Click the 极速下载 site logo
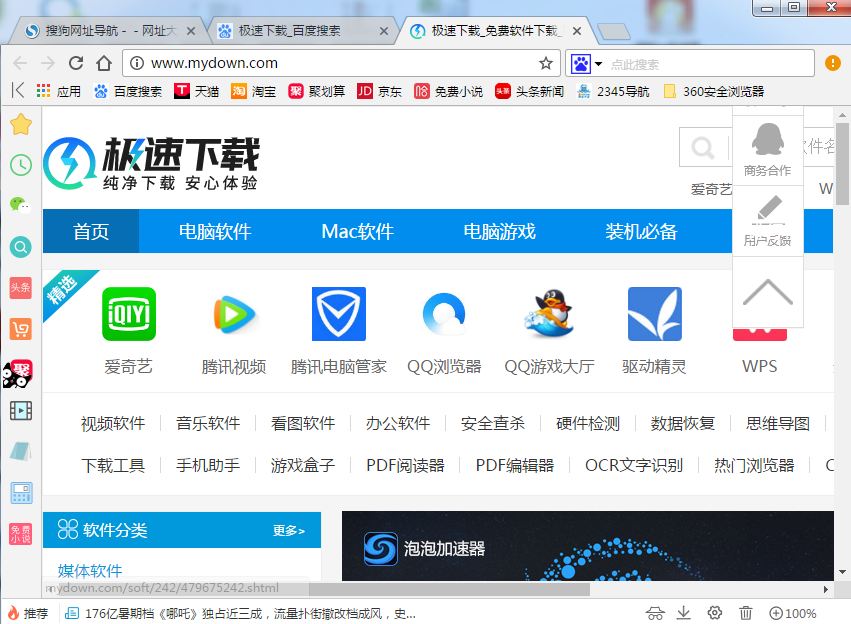Image resolution: width=851 pixels, height=624 pixels. click(151, 163)
